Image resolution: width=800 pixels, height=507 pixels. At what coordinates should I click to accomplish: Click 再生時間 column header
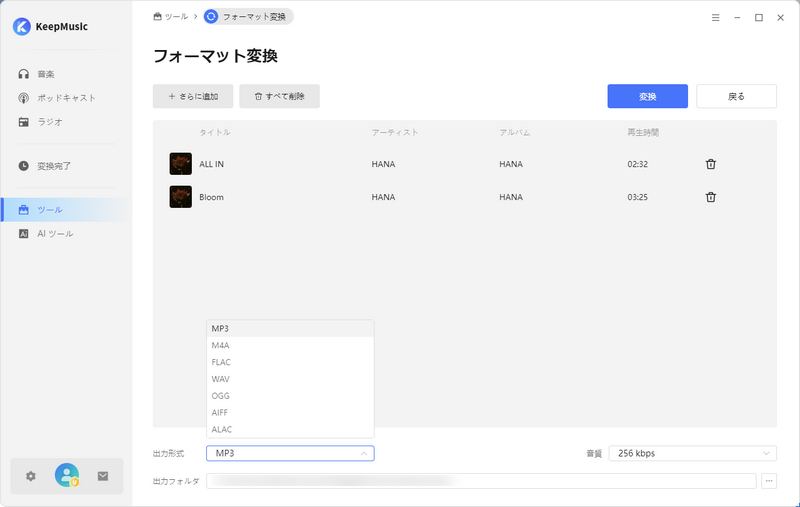point(643,133)
